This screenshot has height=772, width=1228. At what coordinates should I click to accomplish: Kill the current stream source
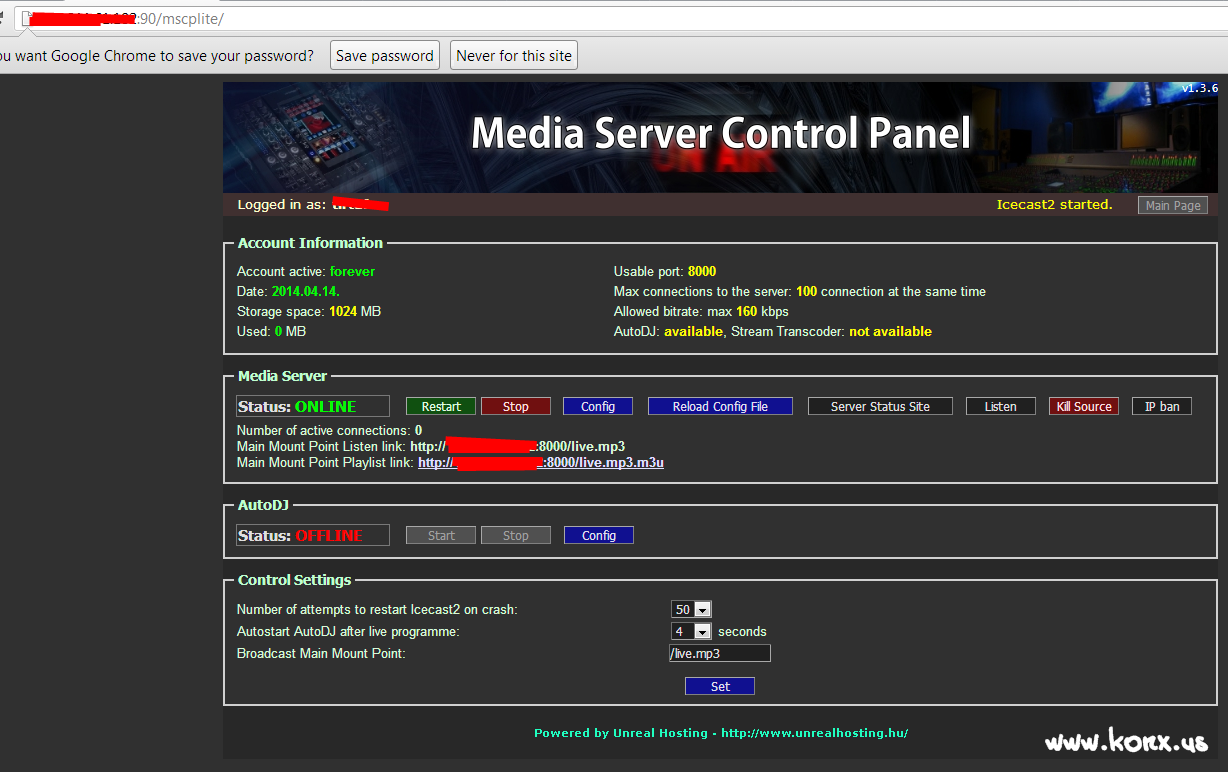pyautogui.click(x=1083, y=406)
